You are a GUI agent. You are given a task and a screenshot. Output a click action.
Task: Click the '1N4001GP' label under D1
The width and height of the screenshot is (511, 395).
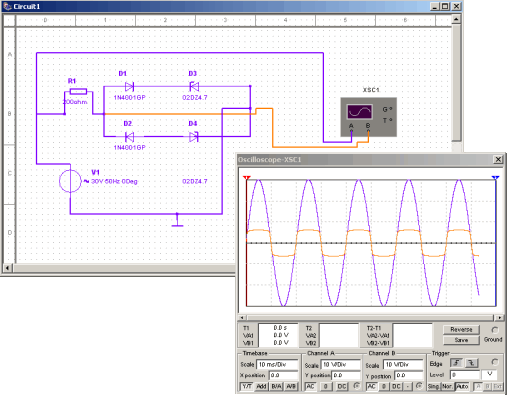(x=129, y=97)
